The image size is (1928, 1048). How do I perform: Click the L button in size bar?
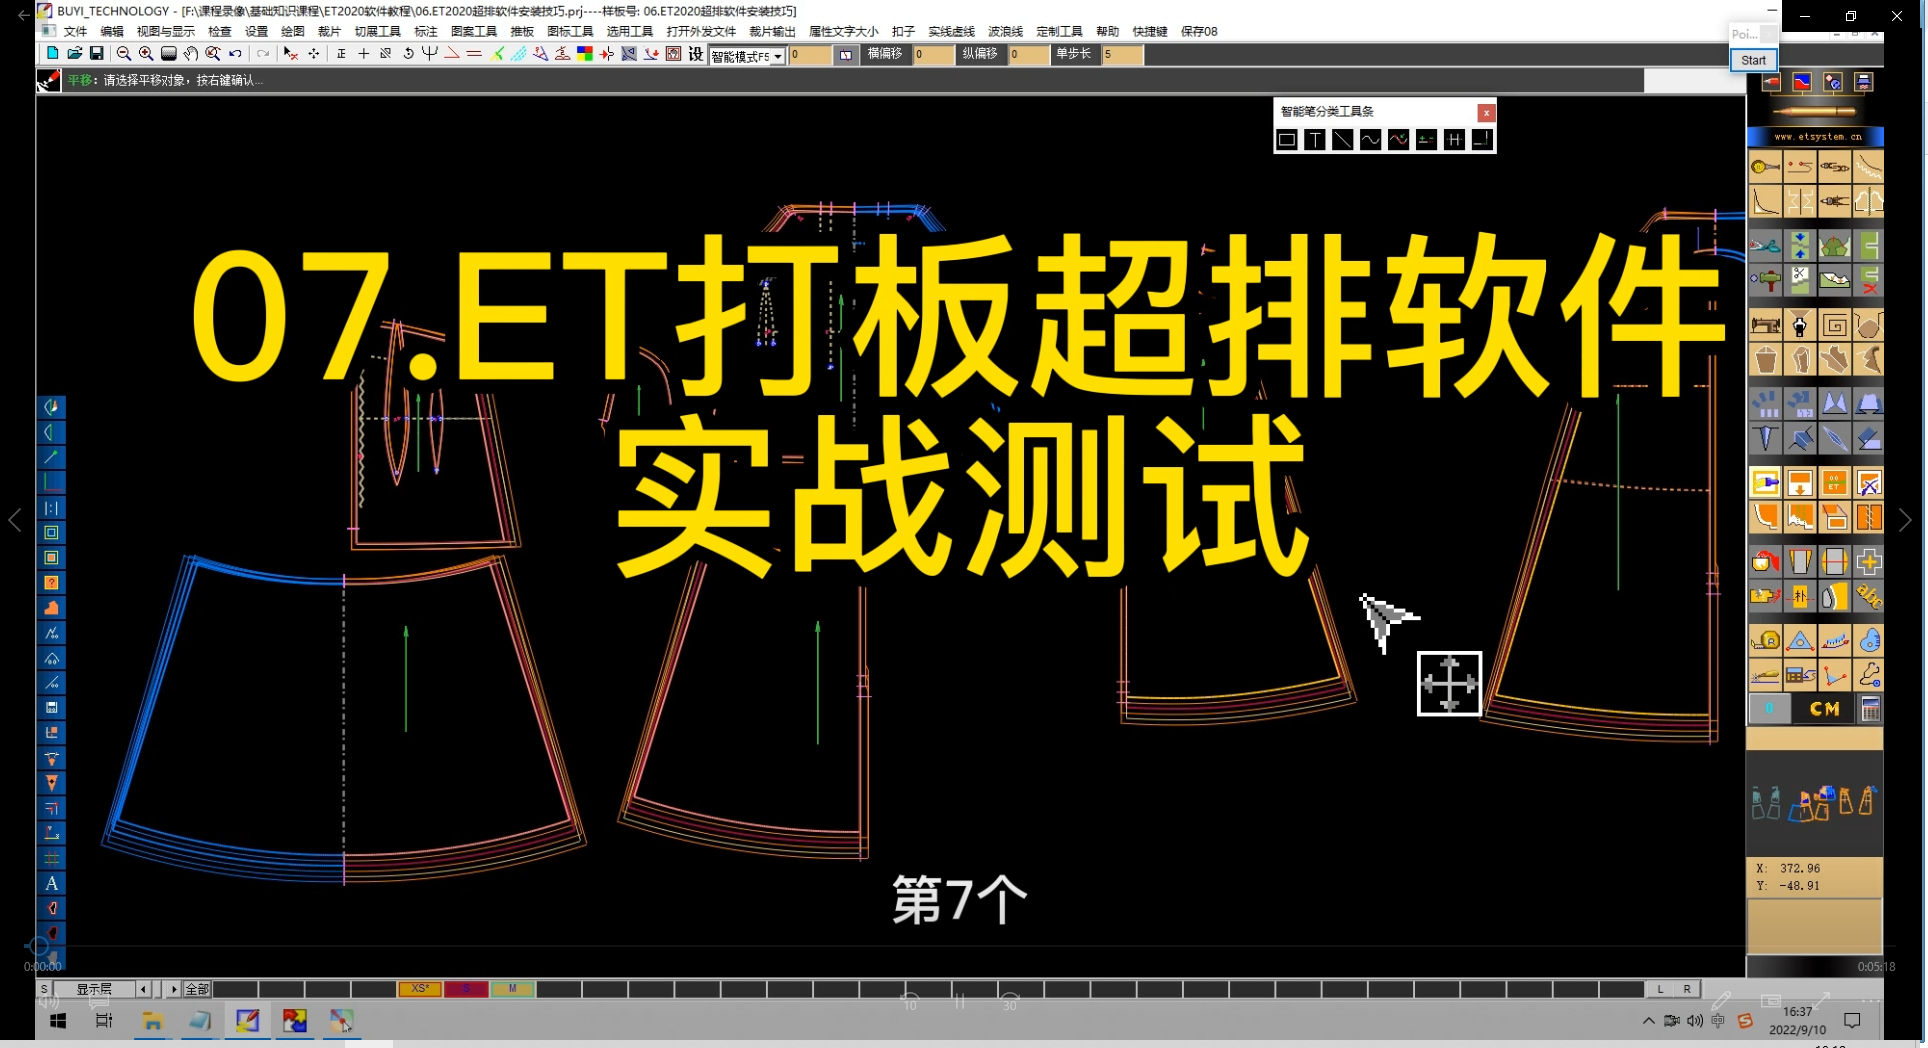(x=1660, y=989)
